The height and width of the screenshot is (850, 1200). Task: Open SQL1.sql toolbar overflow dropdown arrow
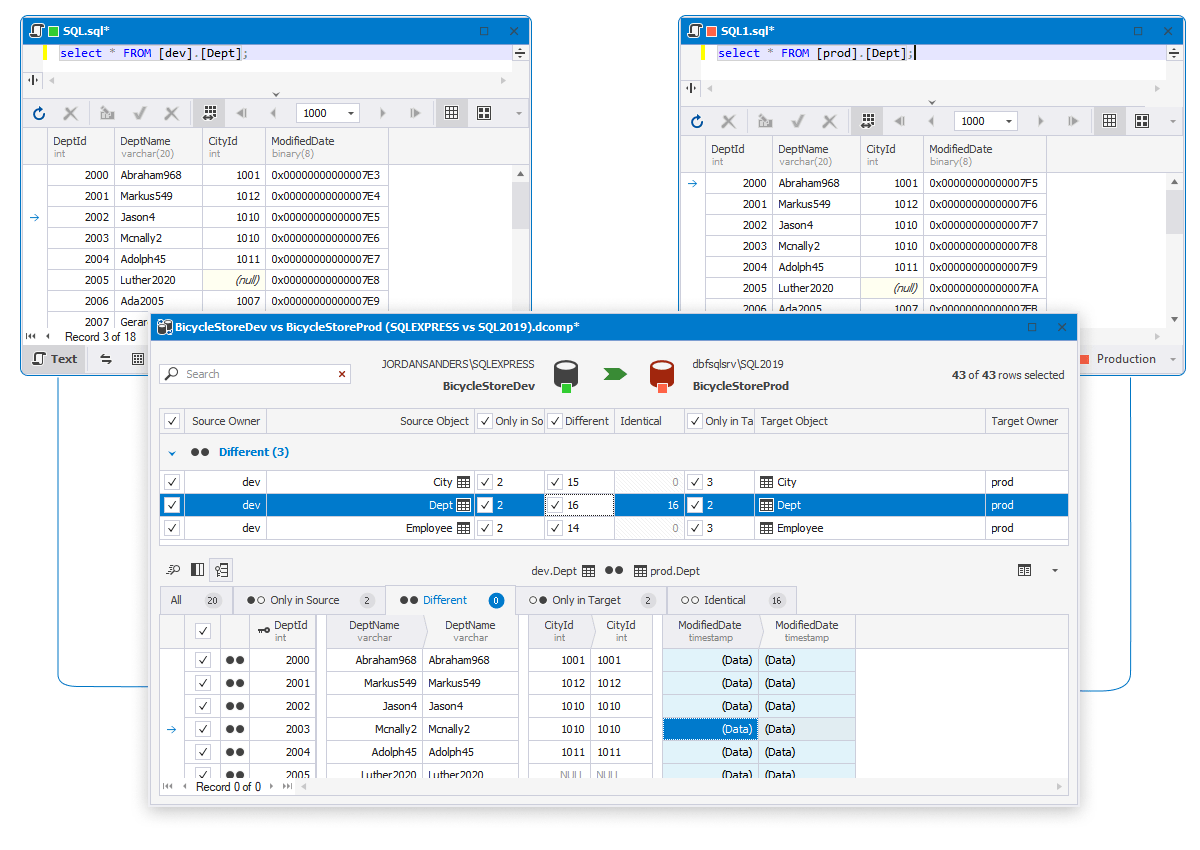[1175, 122]
